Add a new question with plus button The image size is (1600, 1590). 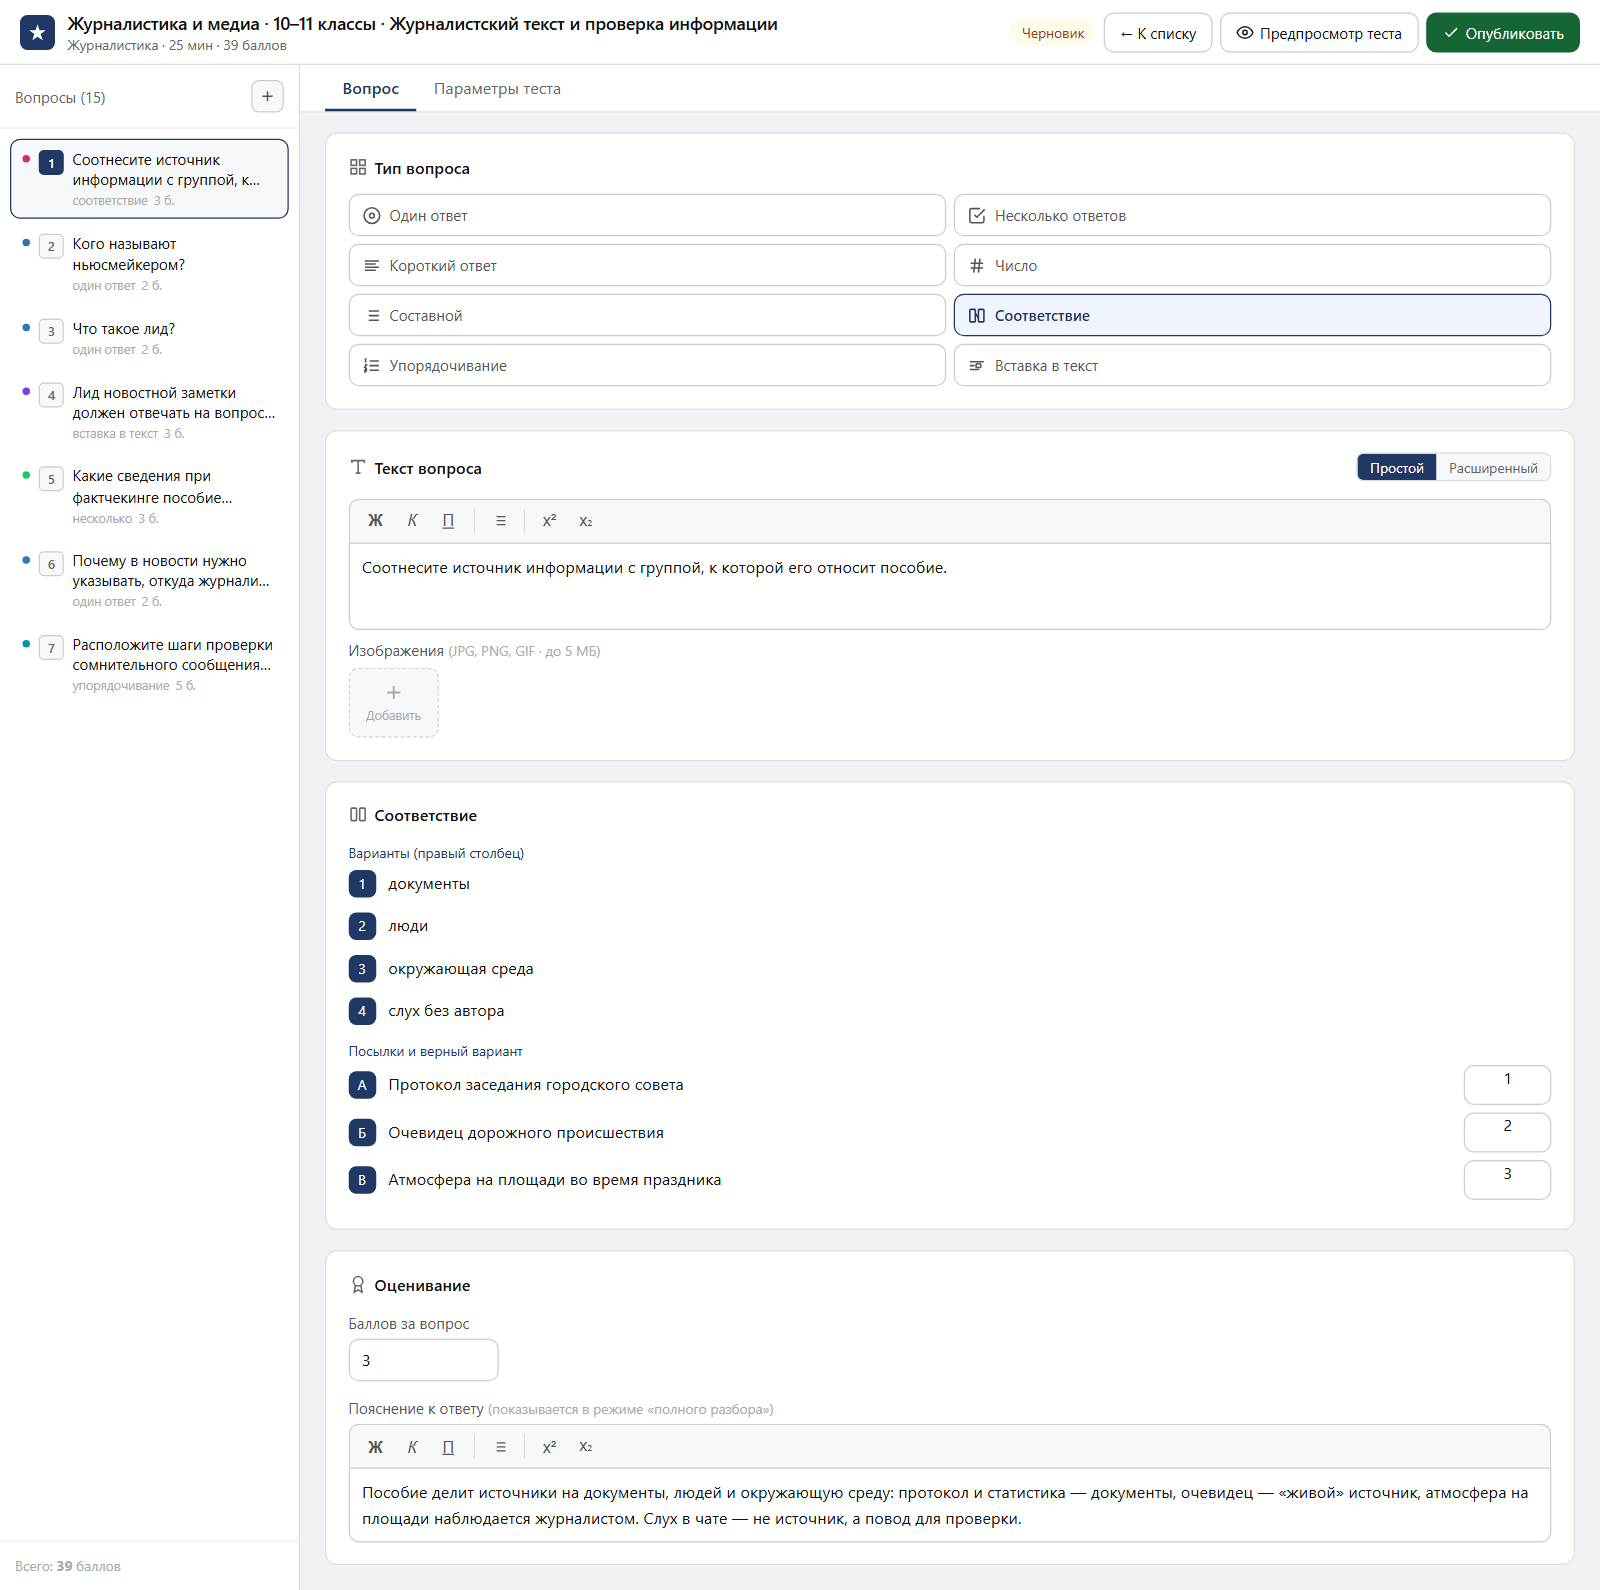pyautogui.click(x=267, y=97)
